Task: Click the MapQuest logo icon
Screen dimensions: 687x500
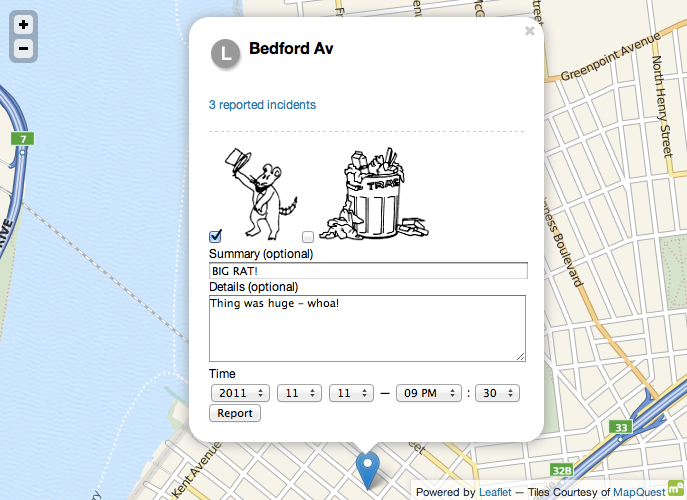Action: pyautogui.click(x=676, y=488)
